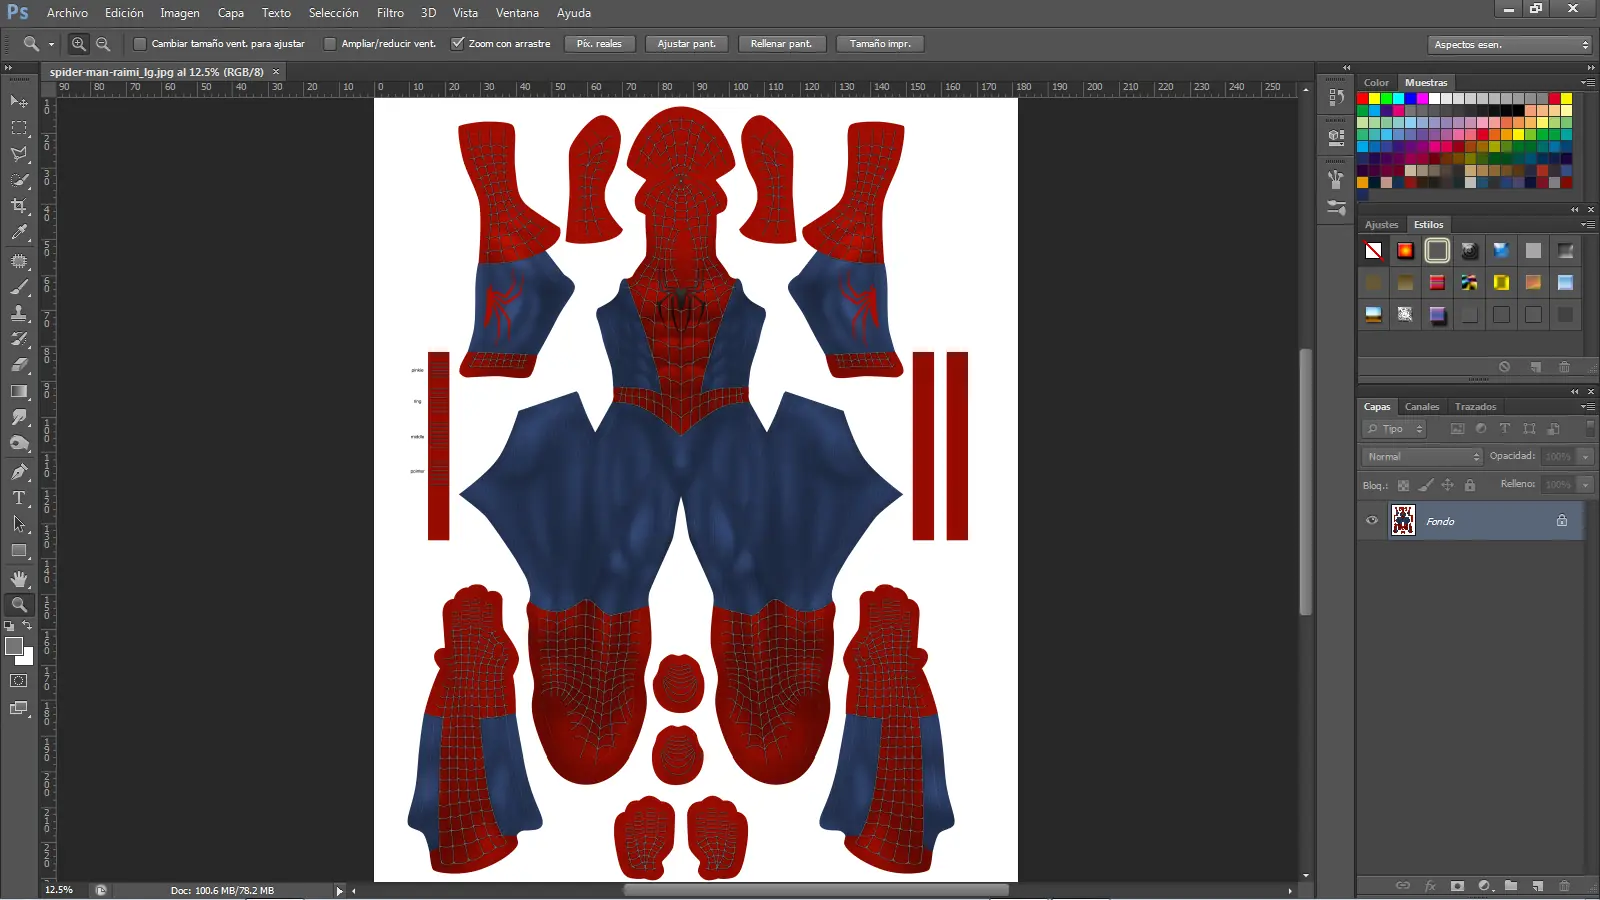This screenshot has height=900, width=1600.
Task: Select the Crop tool
Action: [19, 206]
